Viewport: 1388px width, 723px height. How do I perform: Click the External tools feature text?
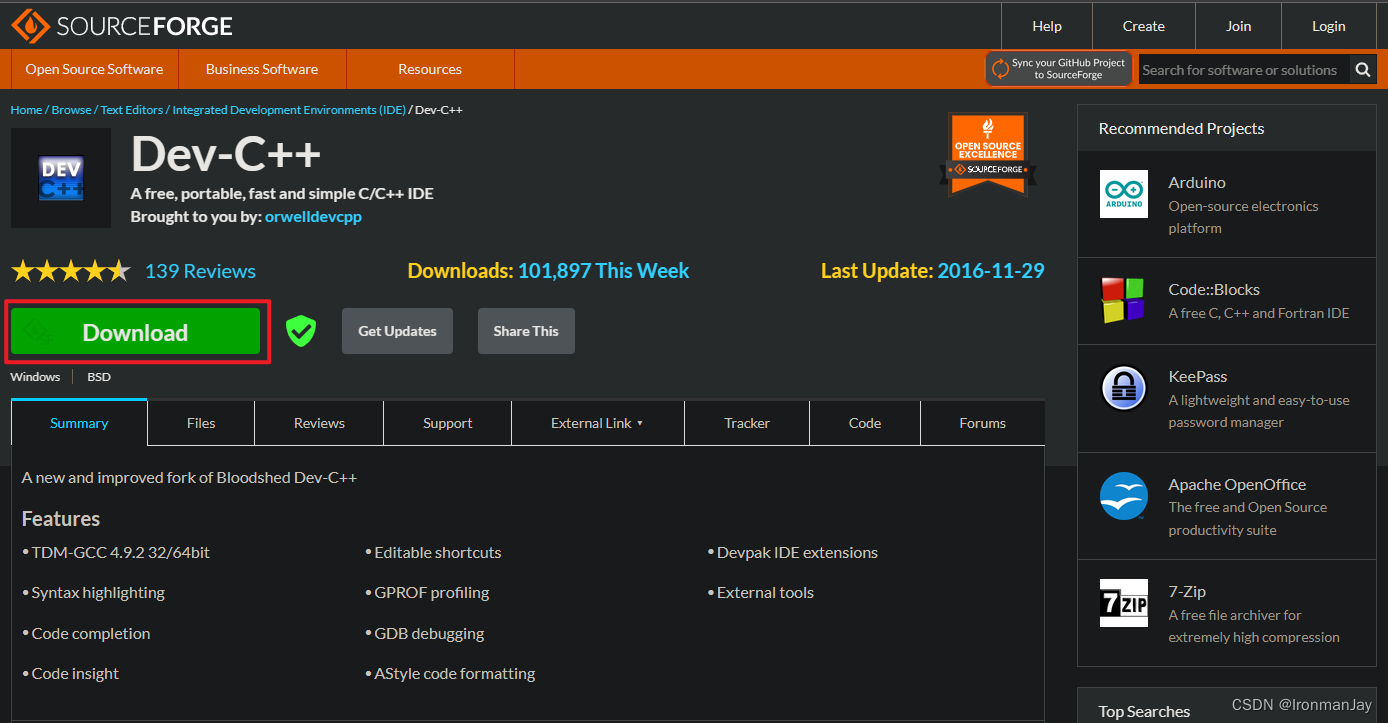[x=765, y=592]
